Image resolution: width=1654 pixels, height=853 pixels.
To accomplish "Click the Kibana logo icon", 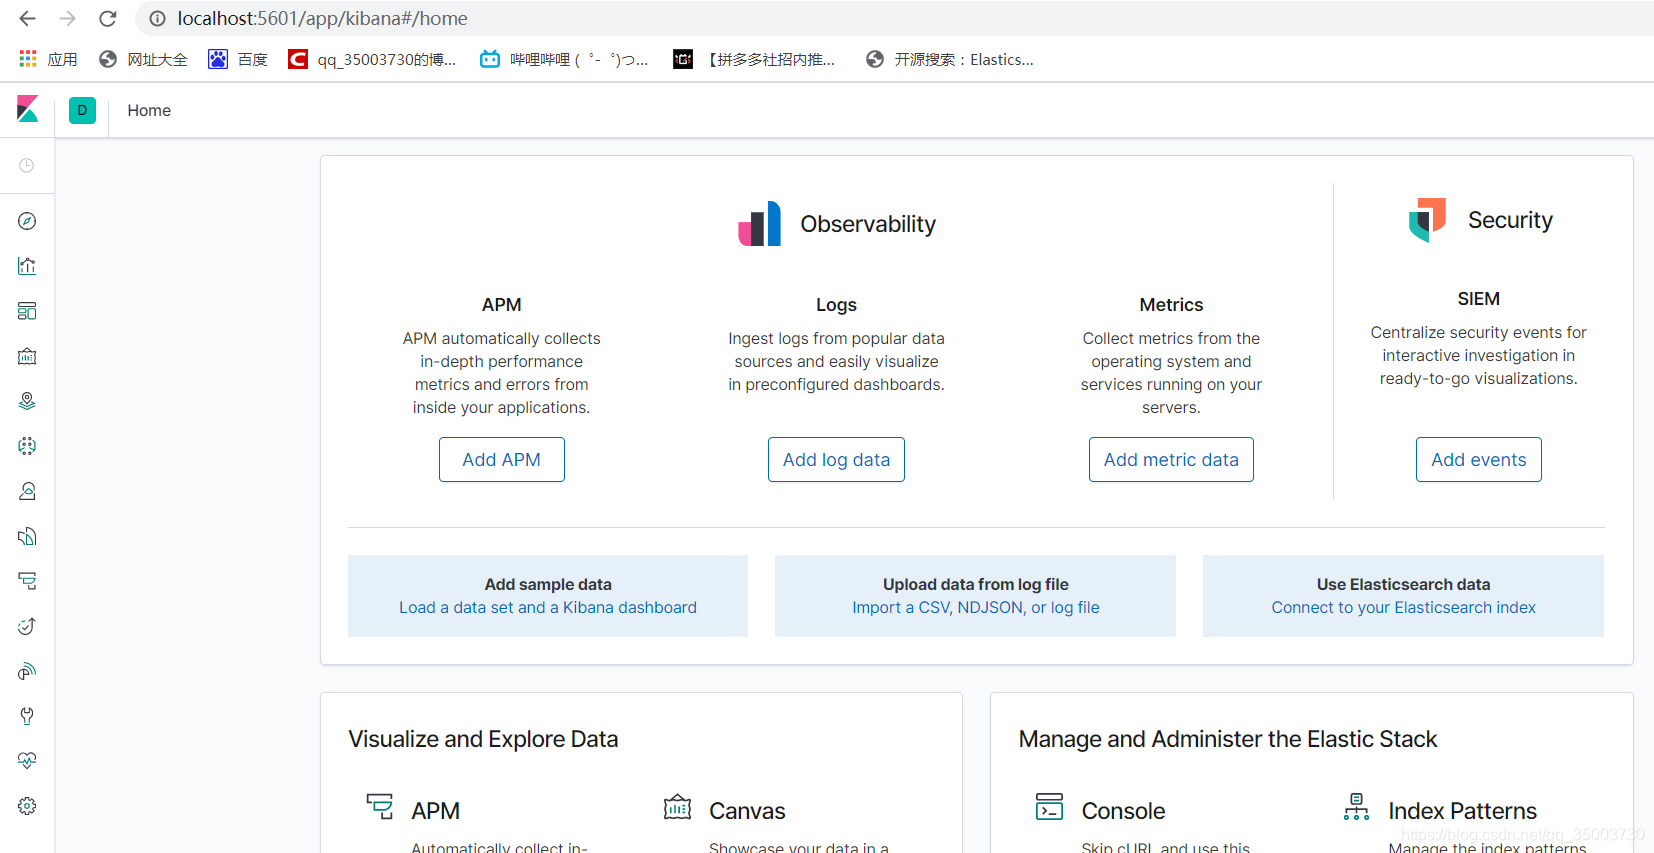I will [x=27, y=109].
